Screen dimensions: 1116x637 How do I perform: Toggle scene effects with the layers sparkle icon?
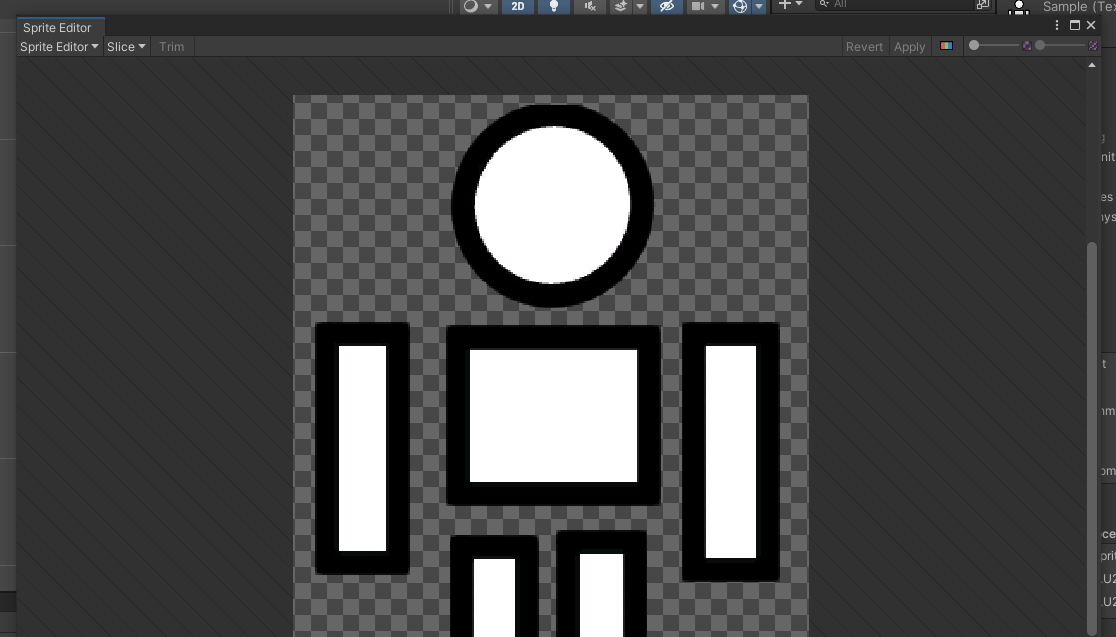click(621, 6)
